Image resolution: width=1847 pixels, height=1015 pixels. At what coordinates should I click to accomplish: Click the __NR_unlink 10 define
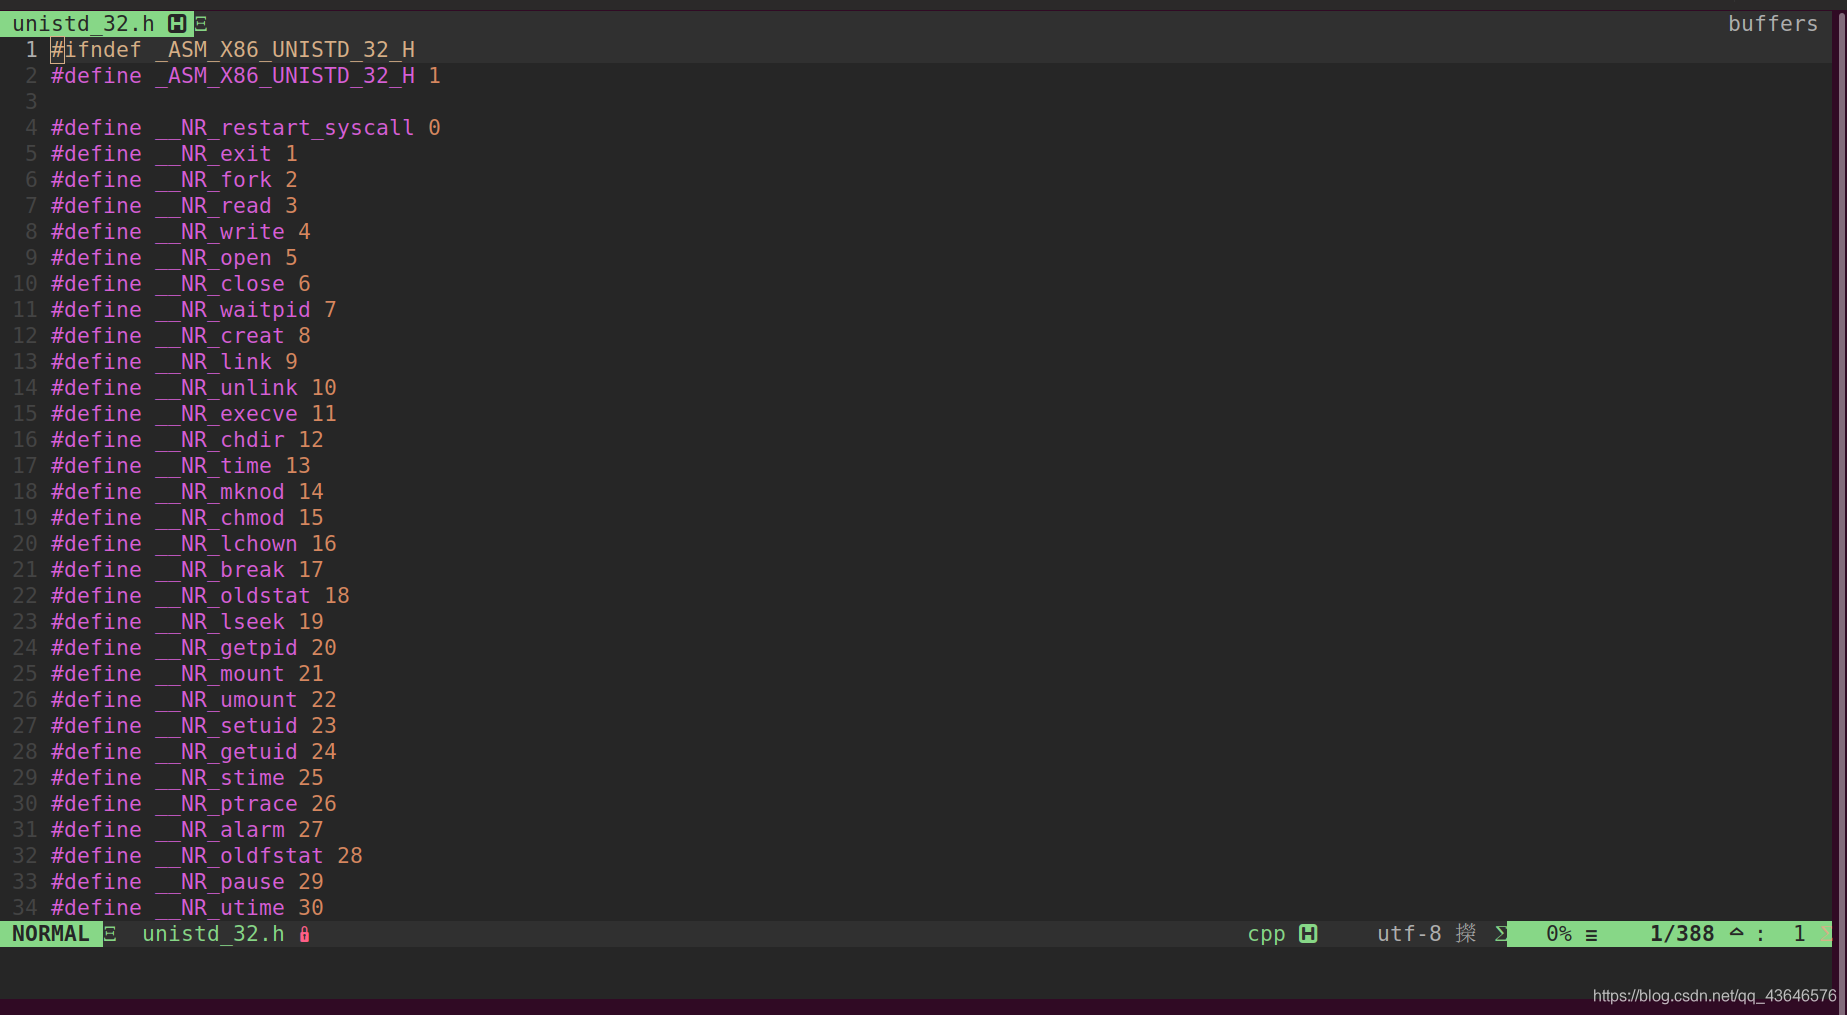(194, 388)
